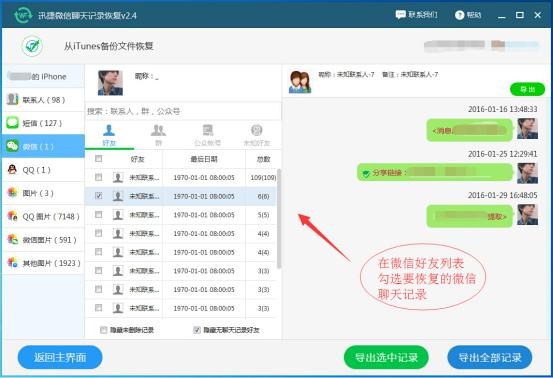Open the 微信图片 (591) category
The image size is (553, 378).
coord(43,239)
